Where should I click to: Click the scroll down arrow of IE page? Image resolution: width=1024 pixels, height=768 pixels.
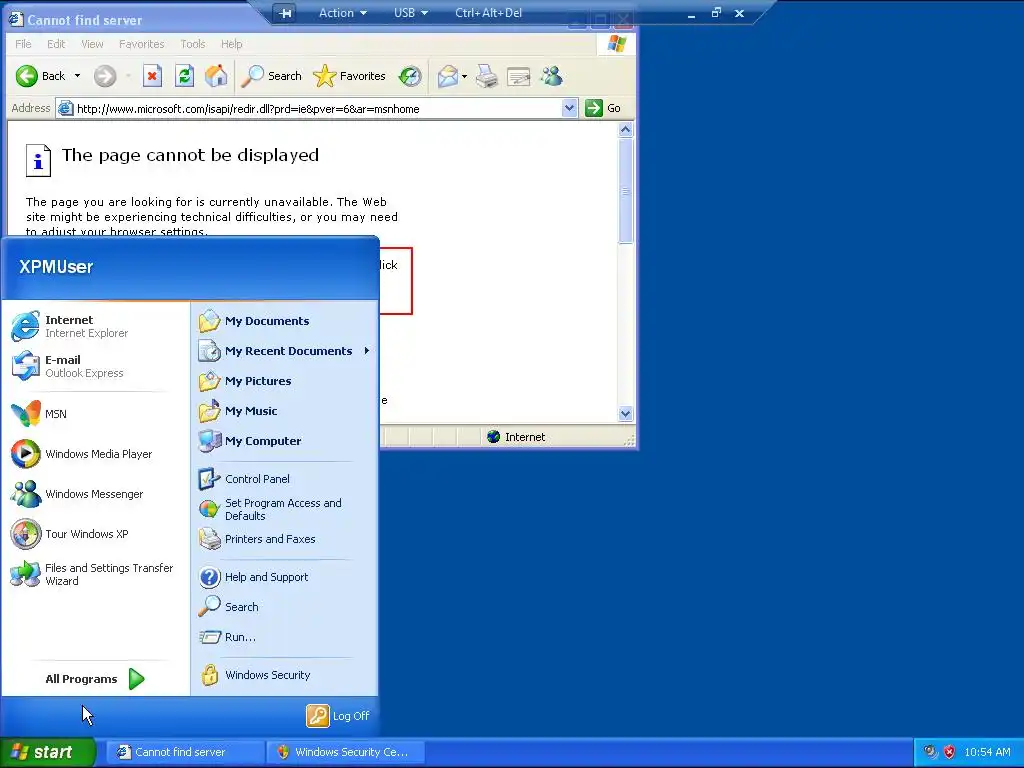pos(625,413)
